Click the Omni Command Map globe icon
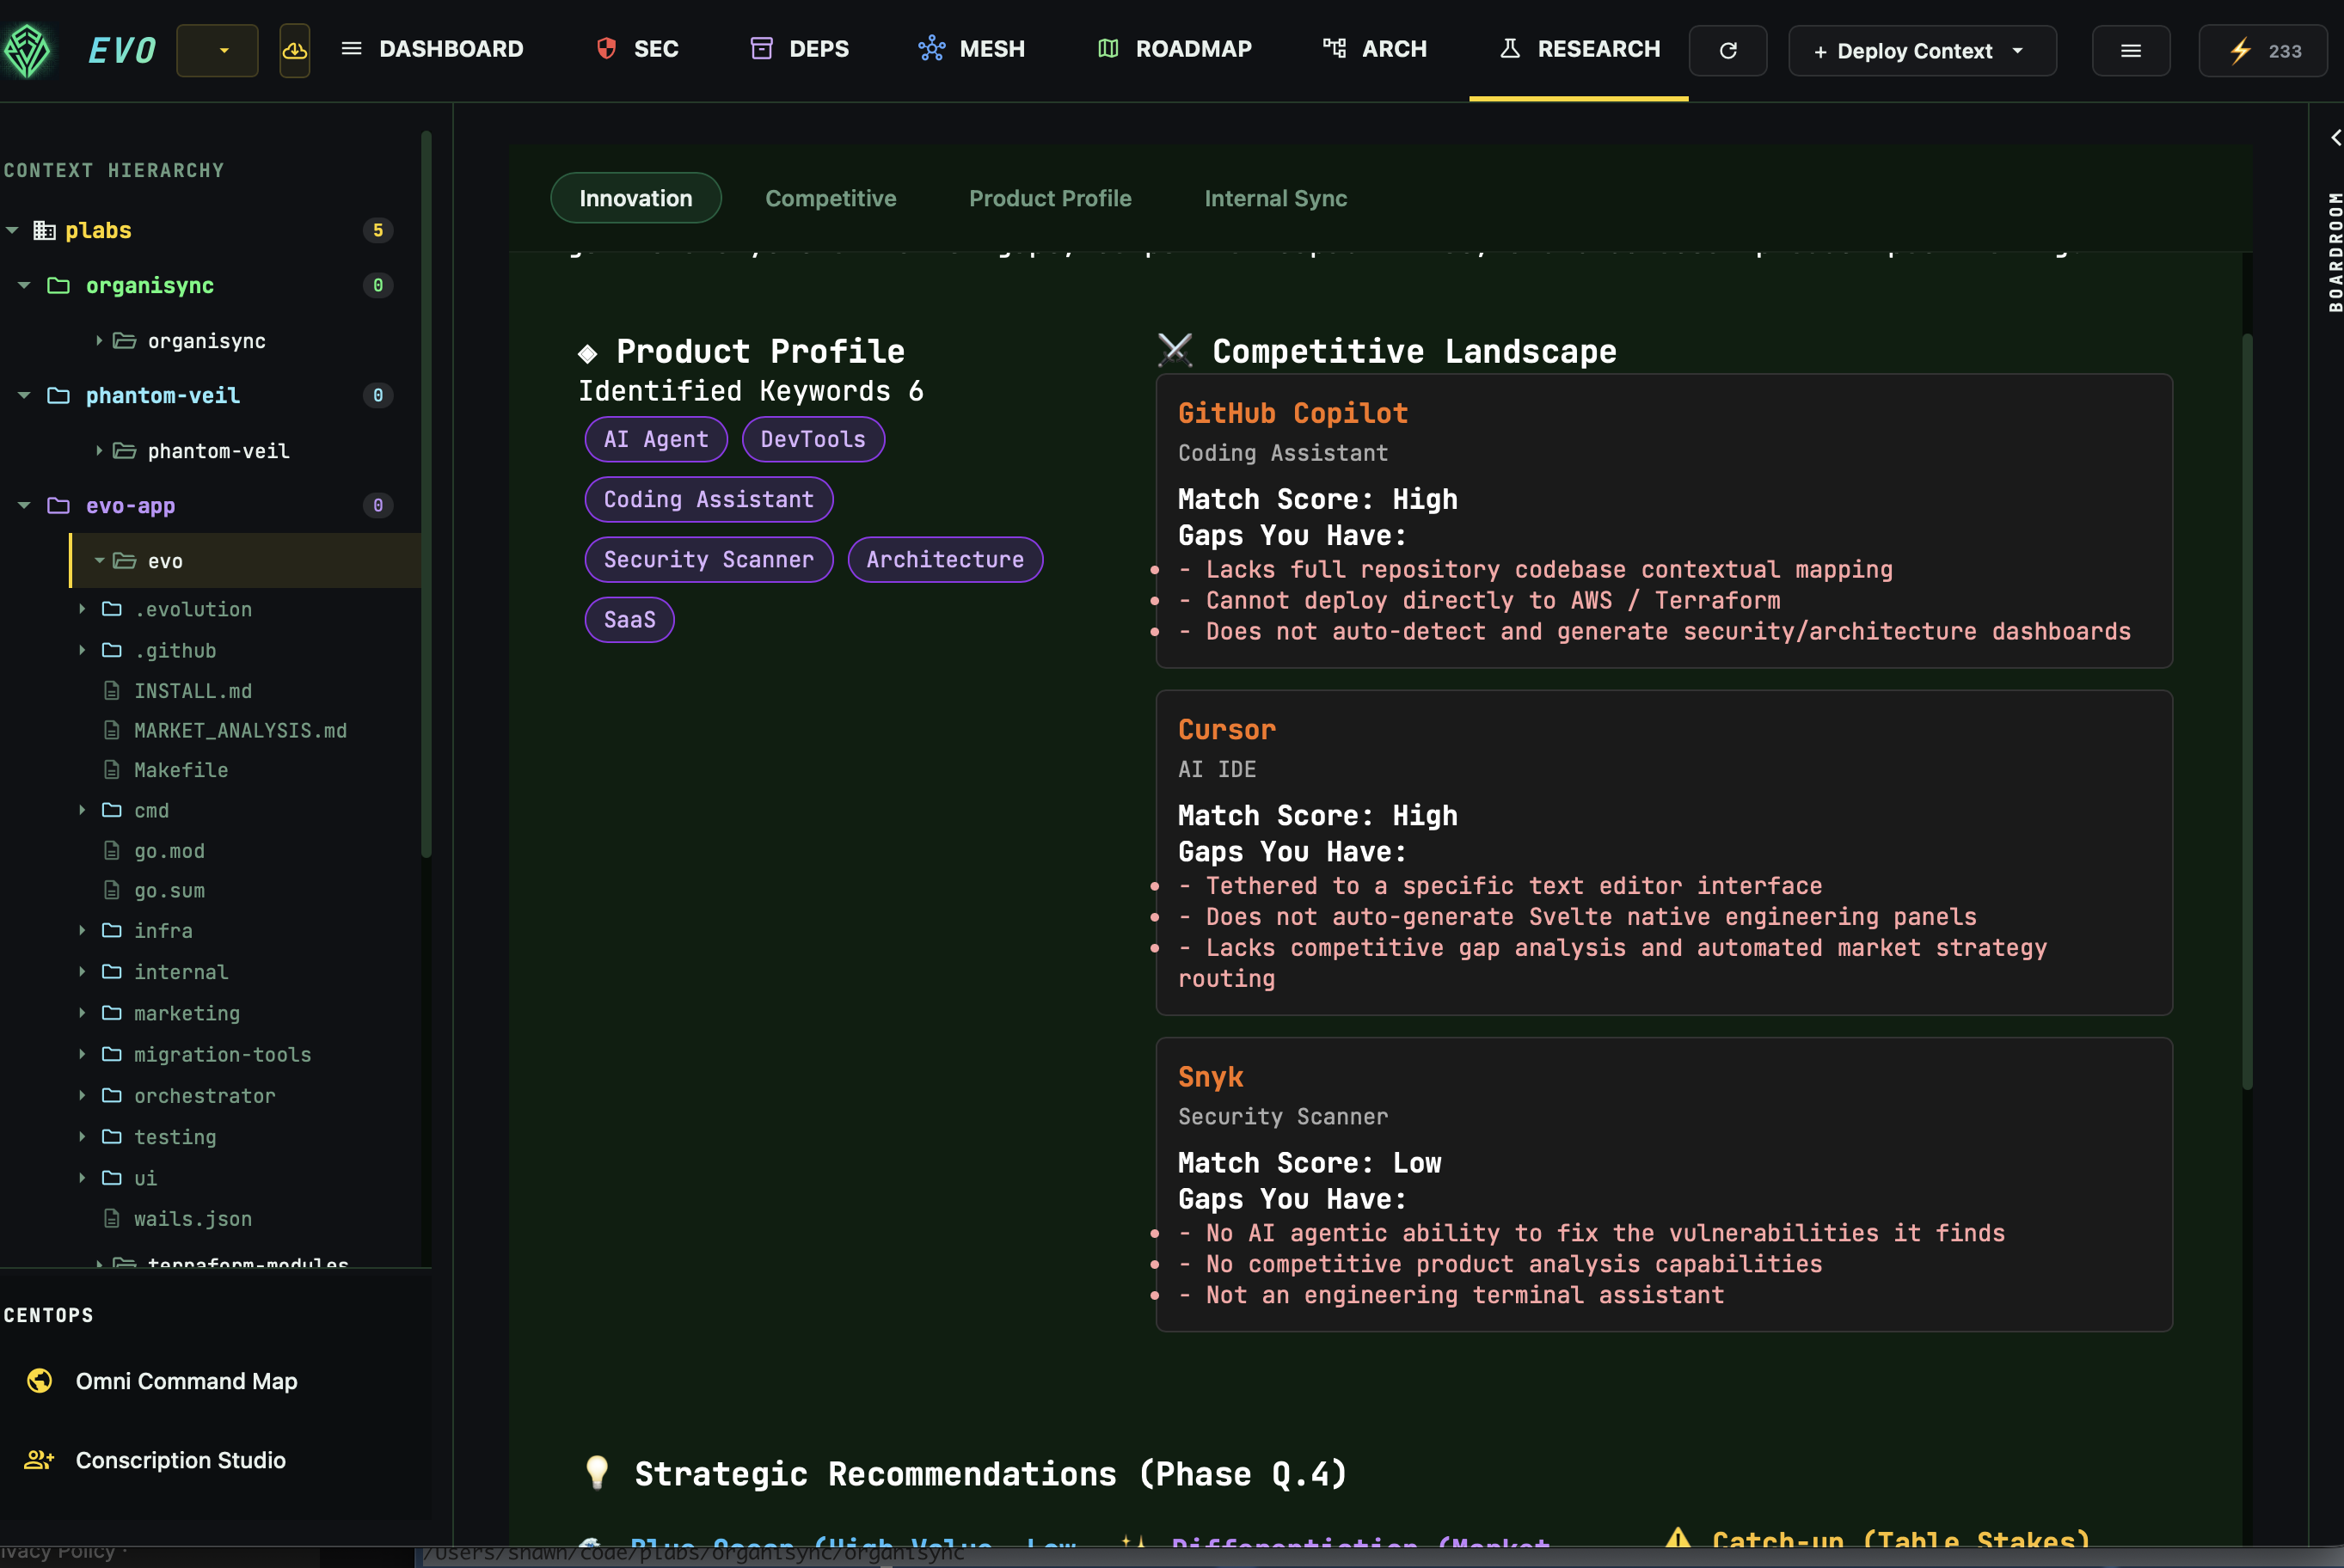The height and width of the screenshot is (1568, 2344). (x=39, y=1381)
